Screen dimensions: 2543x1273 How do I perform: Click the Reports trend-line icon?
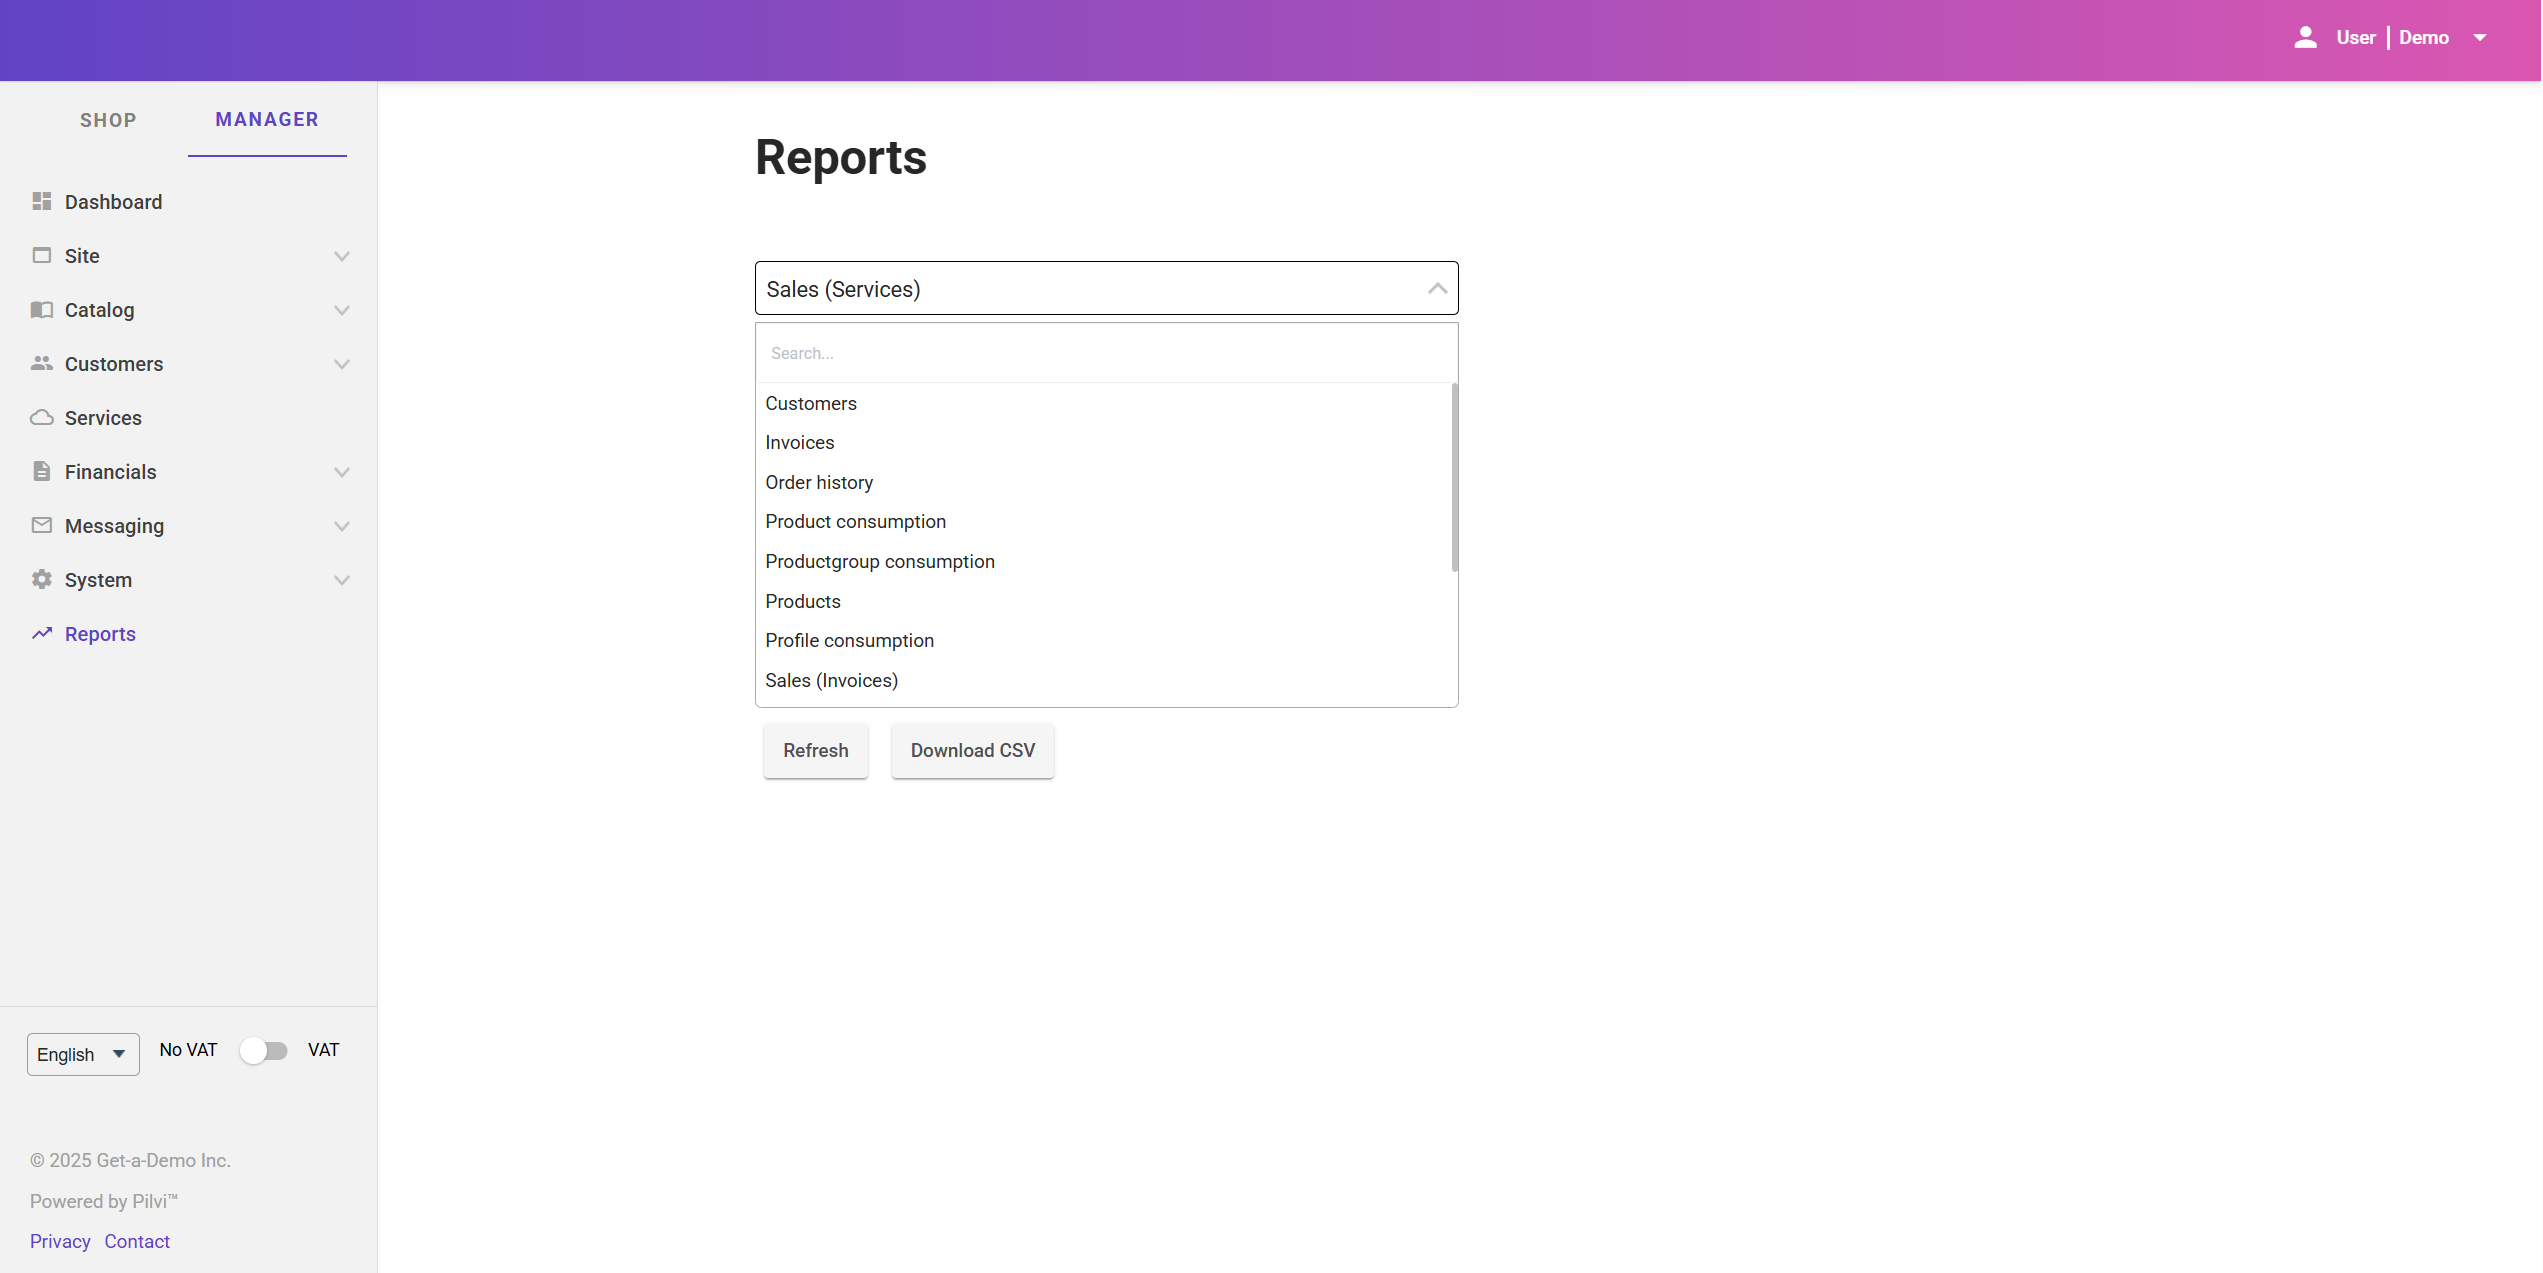point(41,633)
